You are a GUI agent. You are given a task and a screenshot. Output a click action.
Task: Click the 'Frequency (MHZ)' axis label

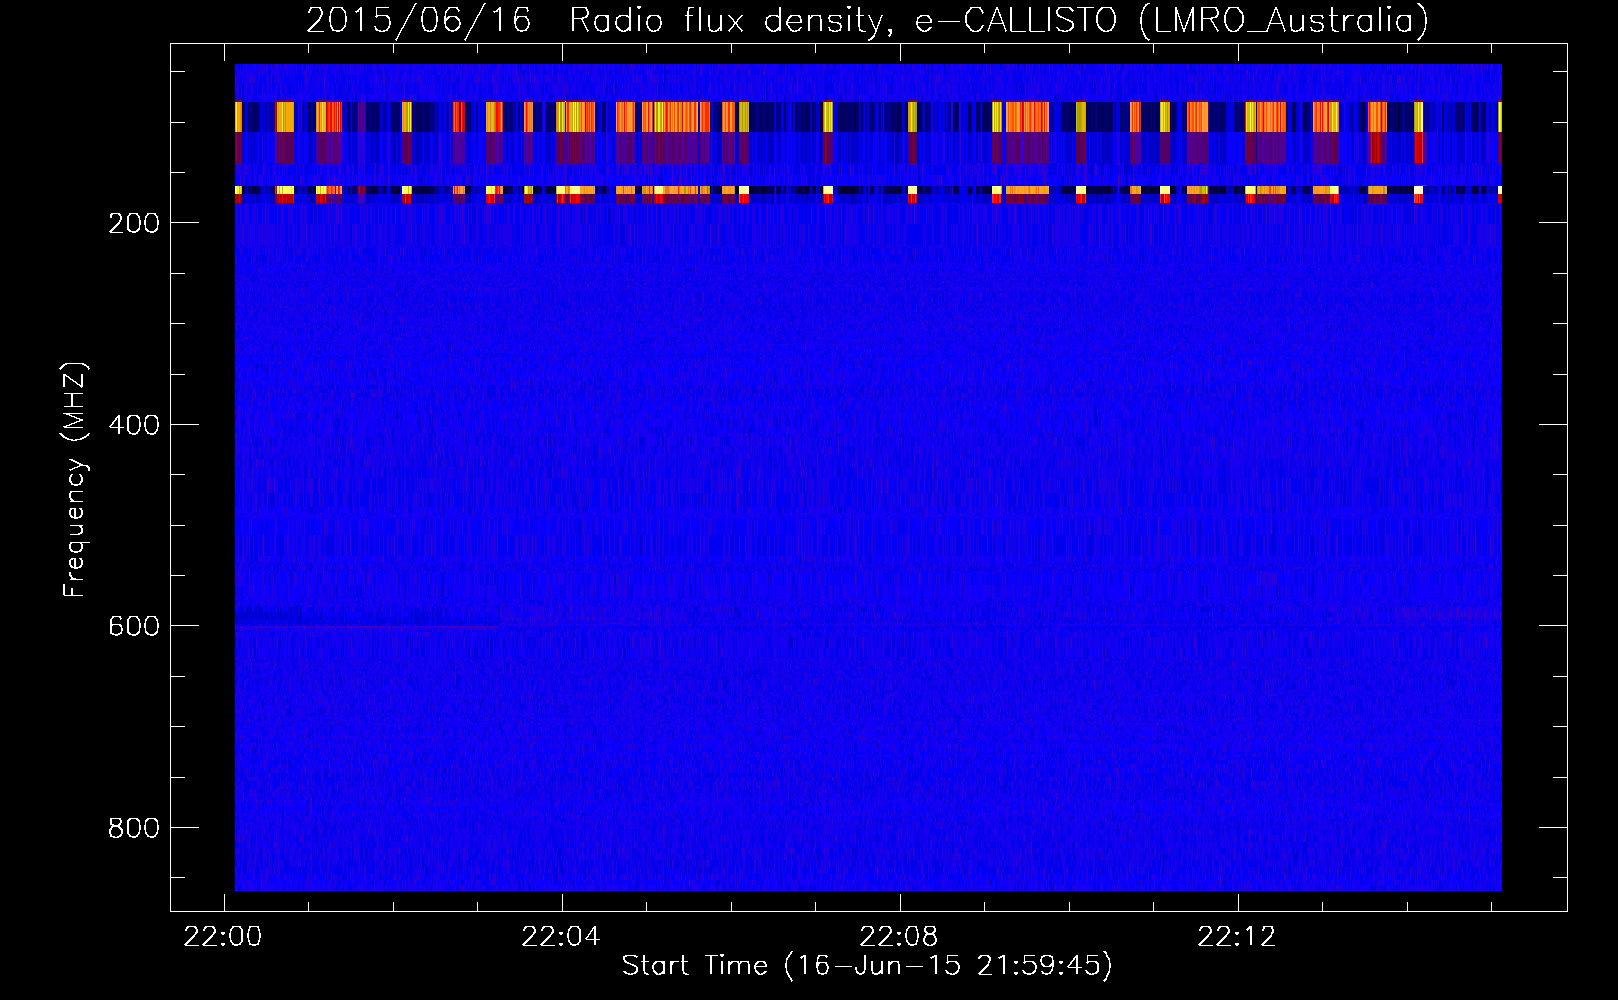click(x=75, y=480)
